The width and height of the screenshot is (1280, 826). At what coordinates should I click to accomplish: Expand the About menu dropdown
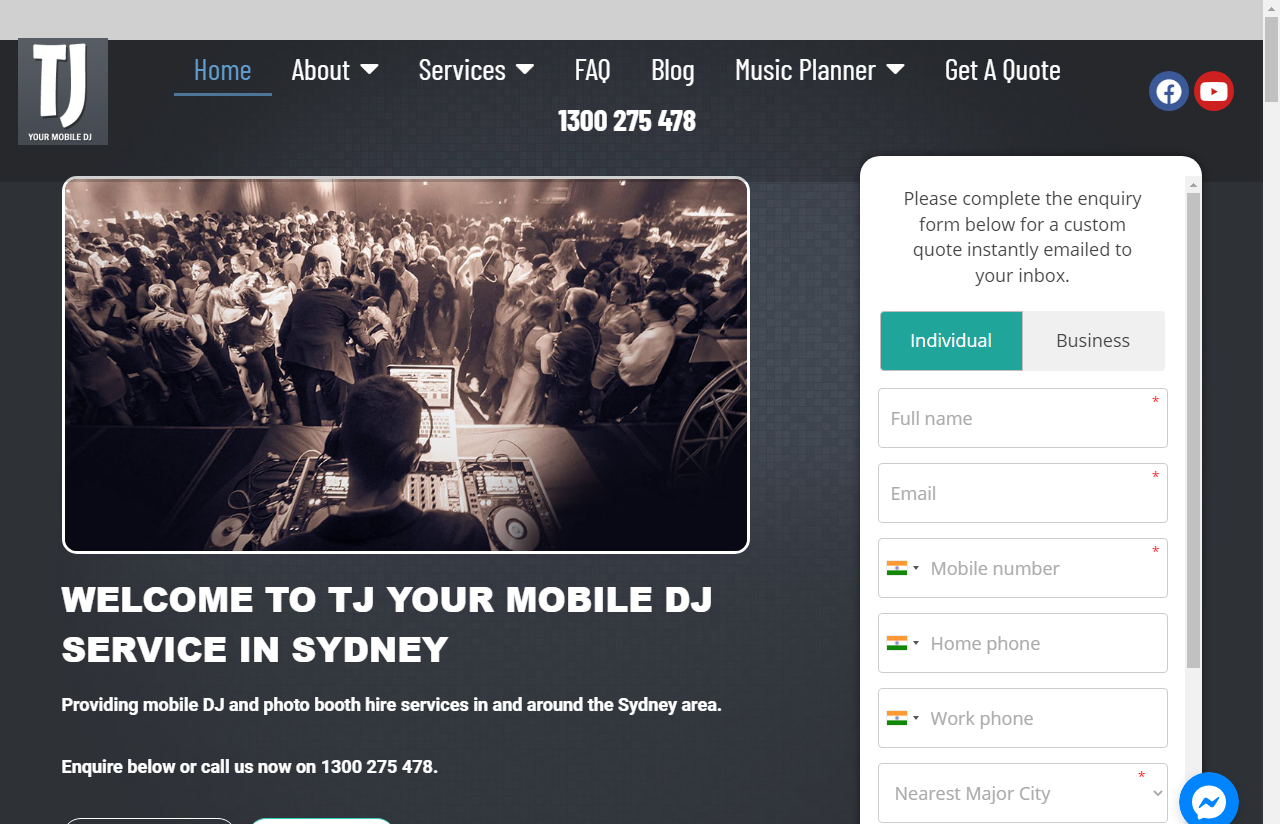335,70
